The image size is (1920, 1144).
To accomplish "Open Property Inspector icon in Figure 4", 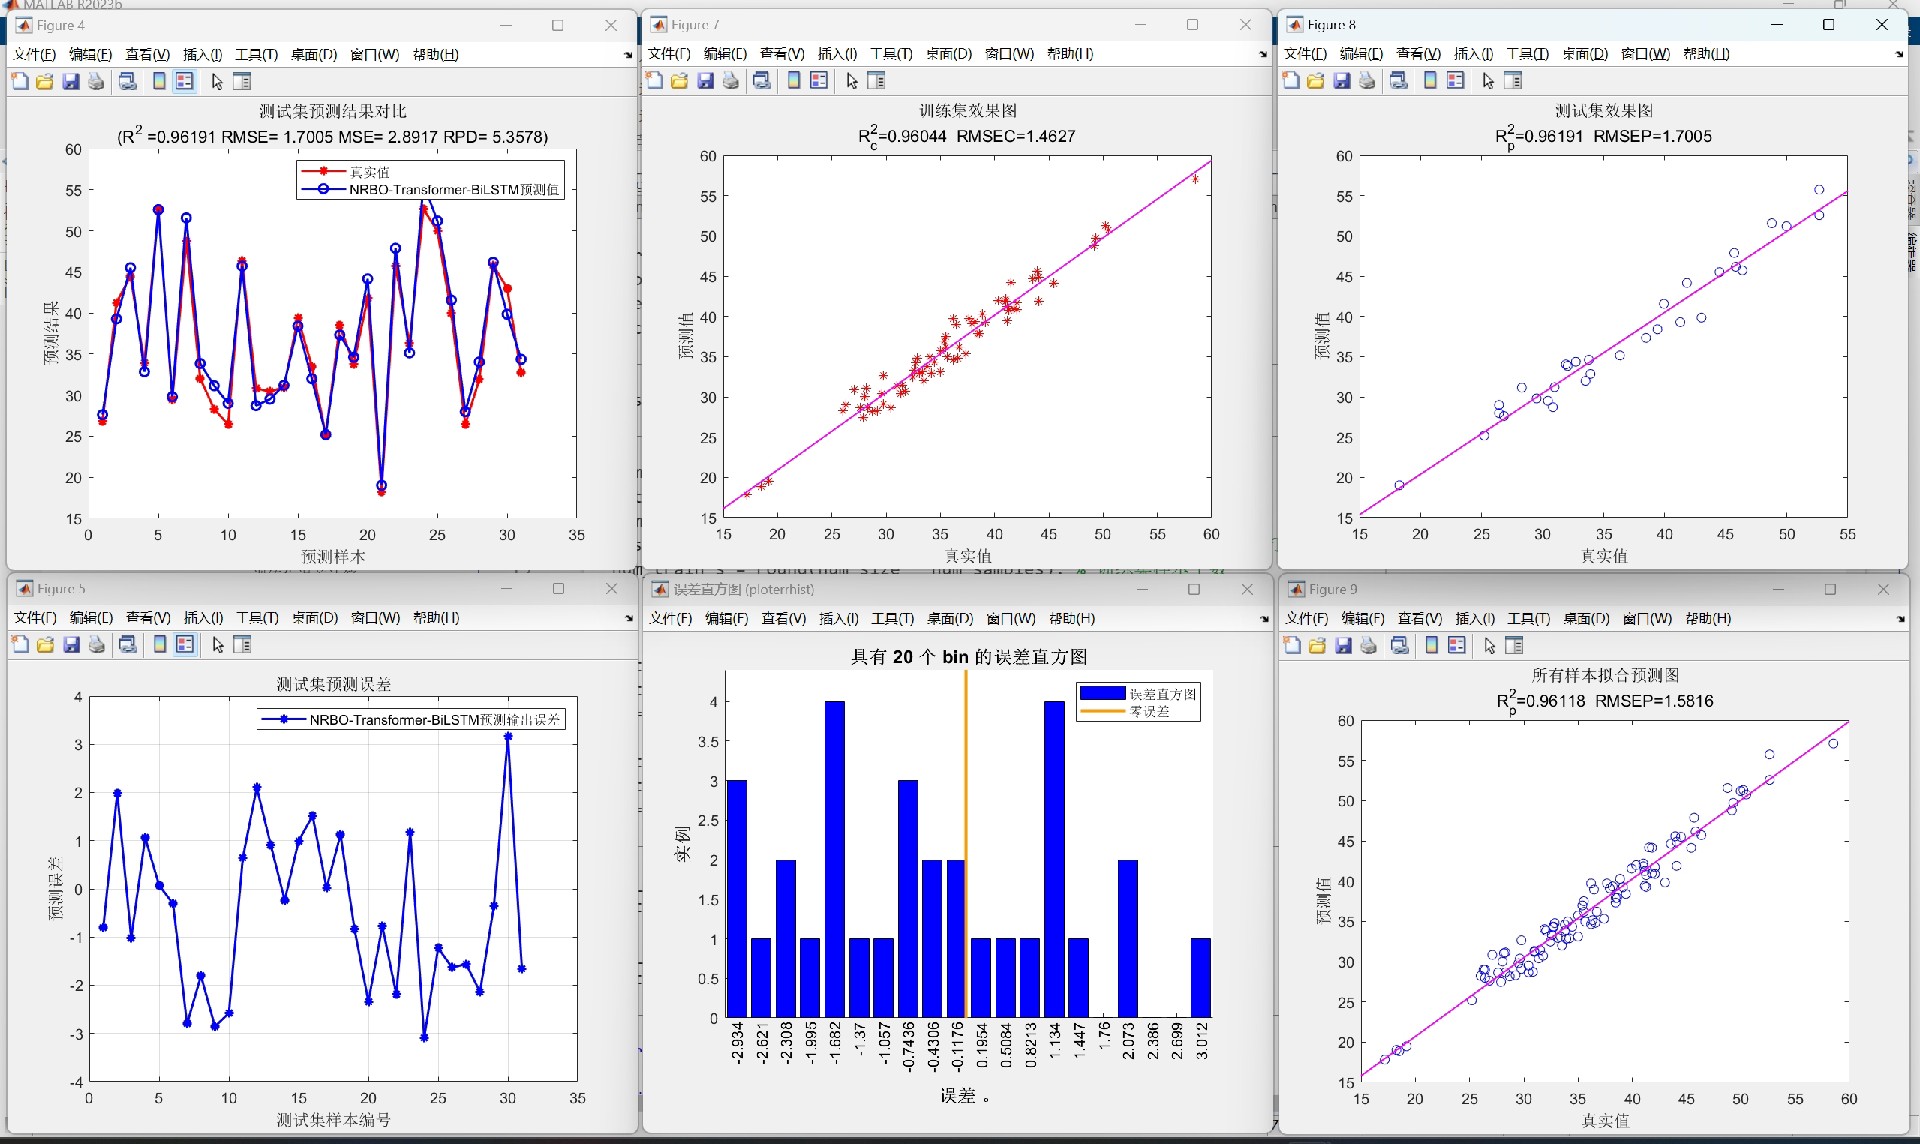I will tap(242, 82).
